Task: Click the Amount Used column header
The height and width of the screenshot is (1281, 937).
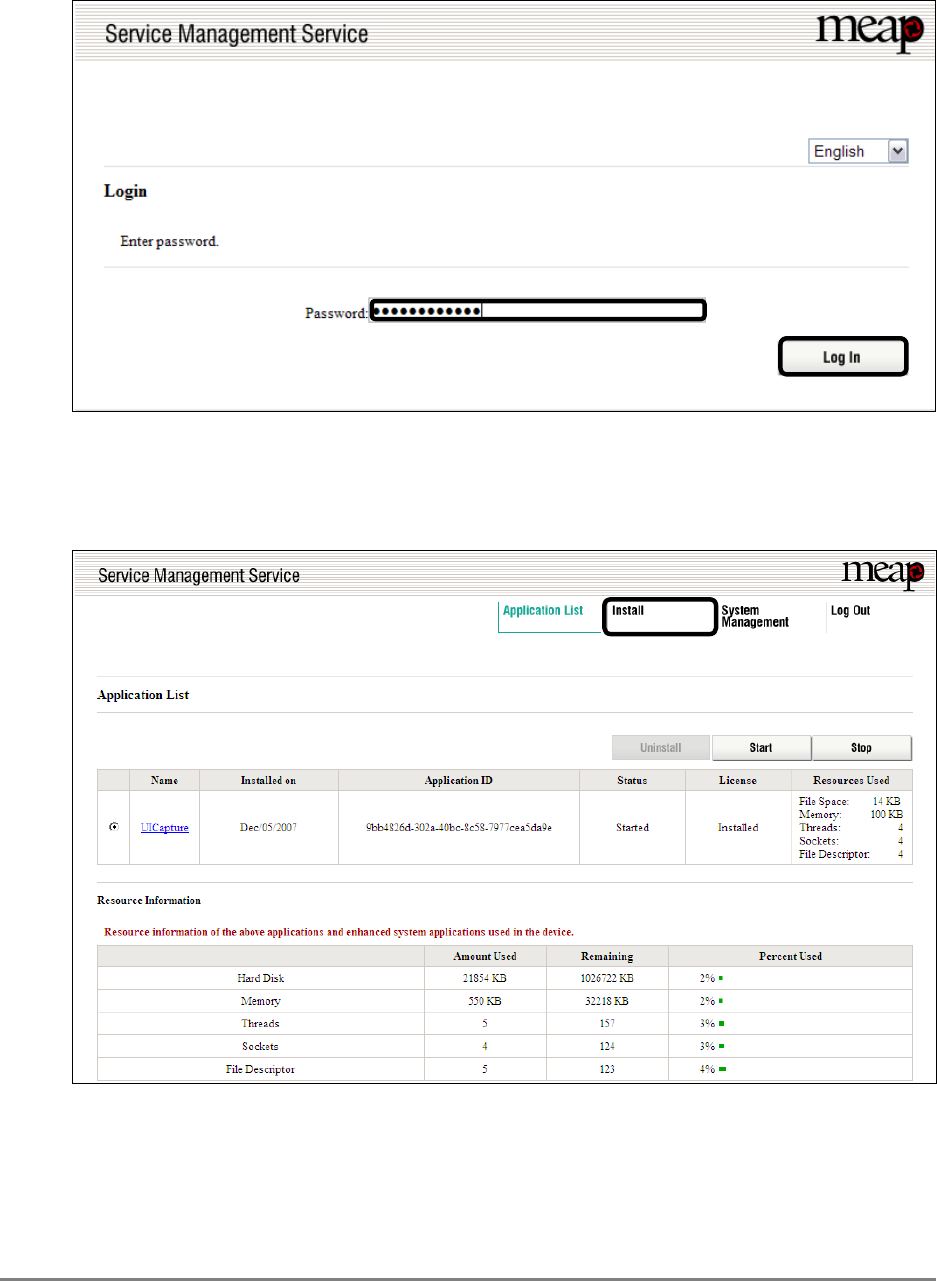Action: [485, 956]
